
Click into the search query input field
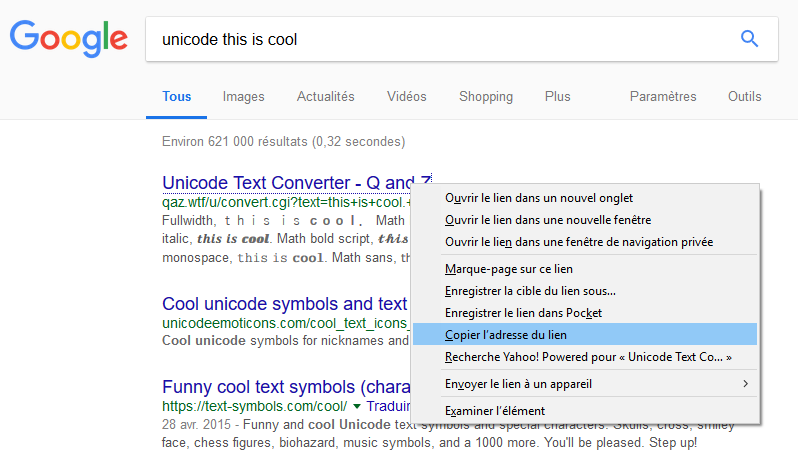[430, 40]
